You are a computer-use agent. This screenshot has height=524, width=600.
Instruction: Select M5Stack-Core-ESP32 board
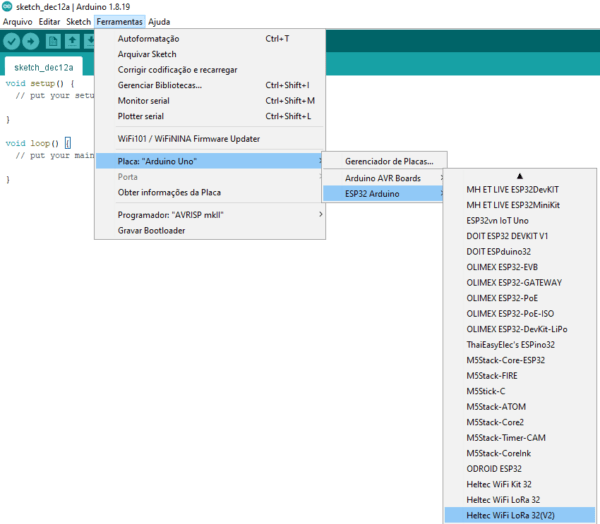tap(520, 360)
